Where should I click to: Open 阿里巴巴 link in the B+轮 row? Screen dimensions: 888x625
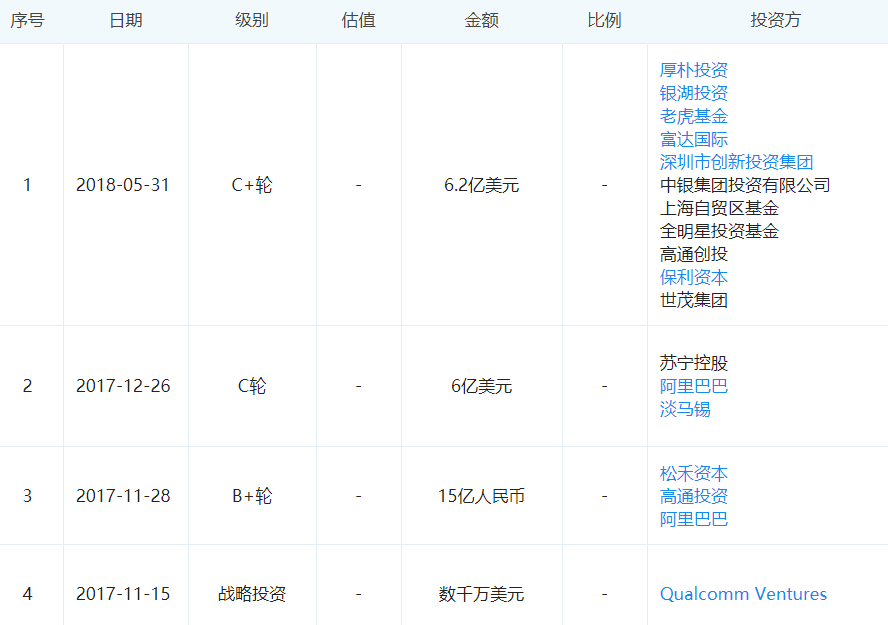[x=694, y=519]
